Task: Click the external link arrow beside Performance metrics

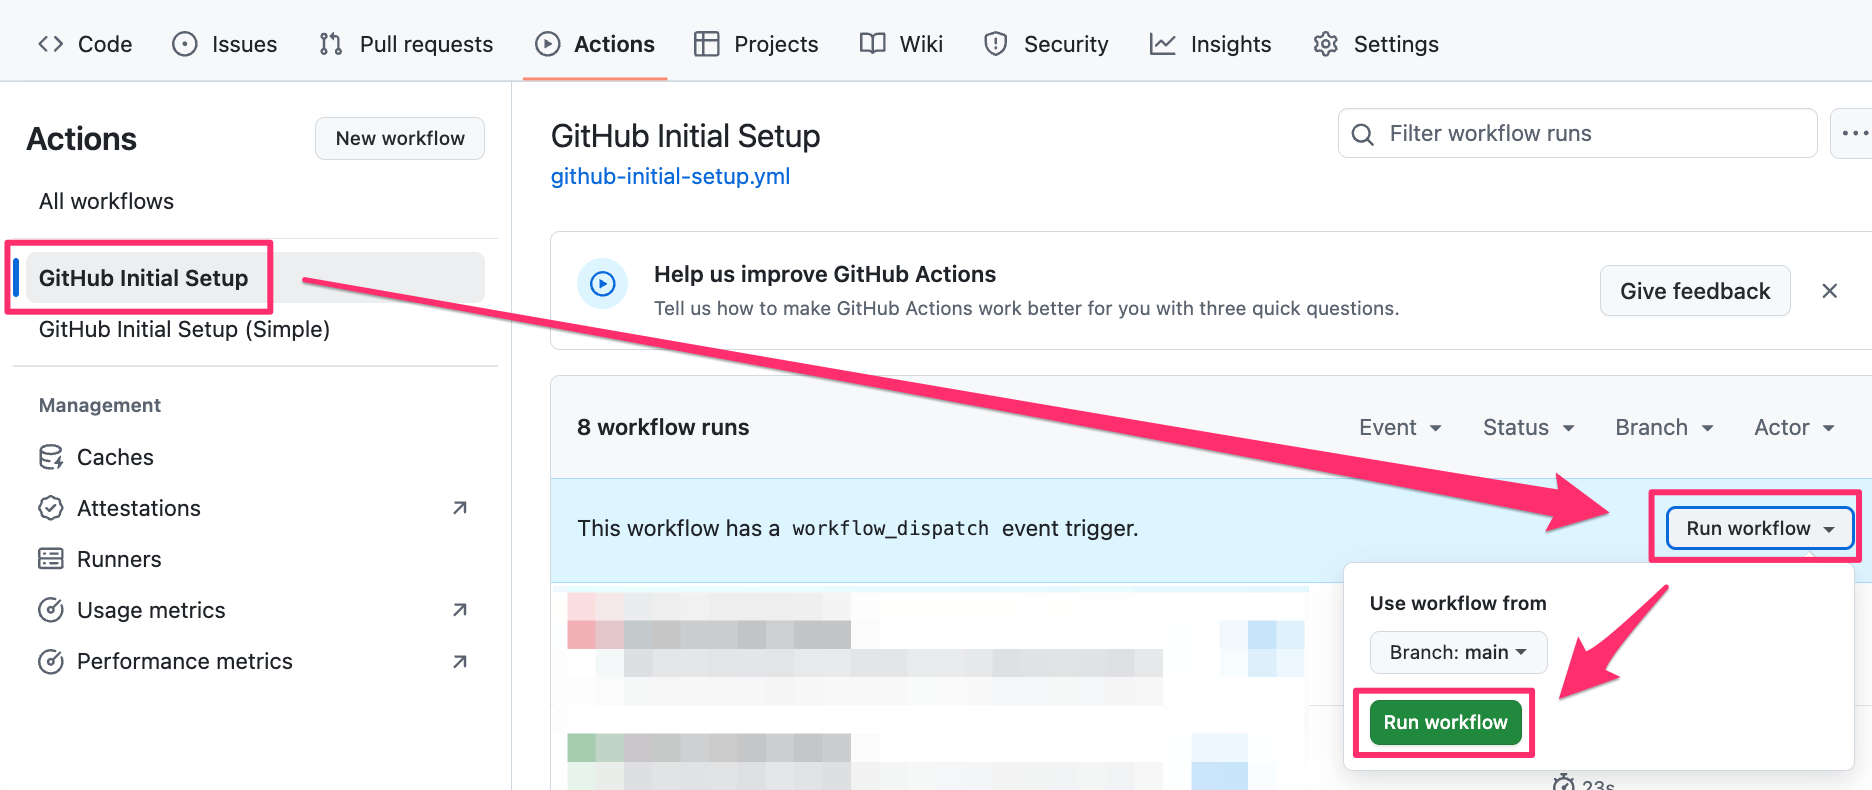Action: [460, 661]
